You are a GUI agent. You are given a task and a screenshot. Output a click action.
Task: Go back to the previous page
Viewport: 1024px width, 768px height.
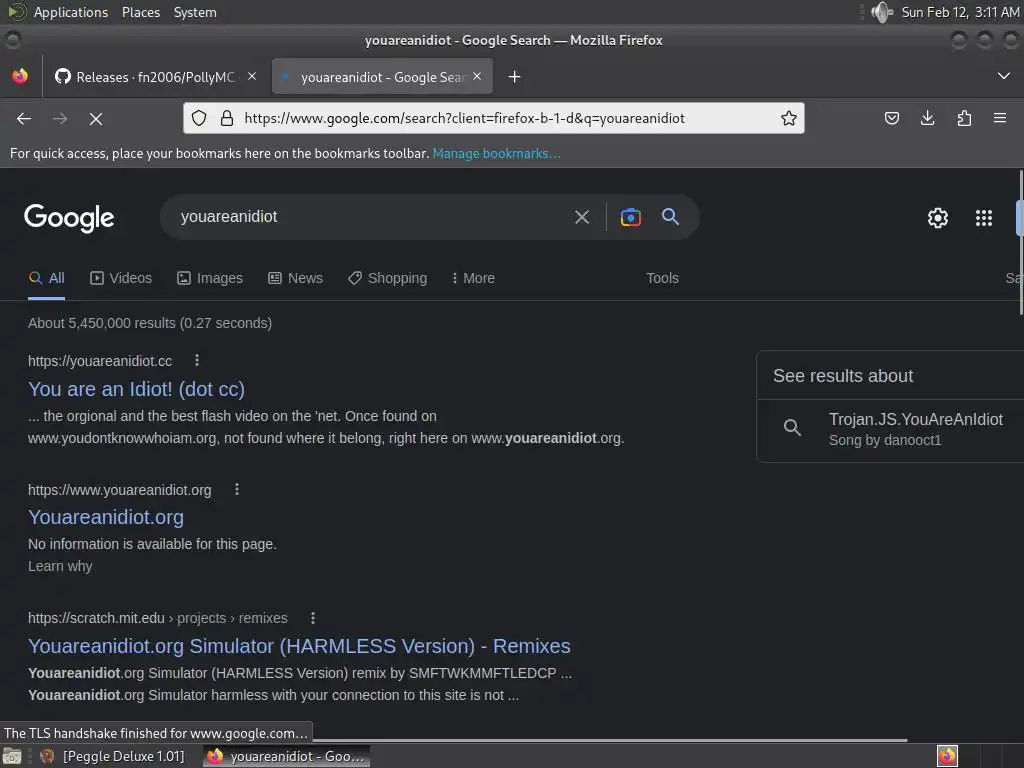tap(24, 119)
